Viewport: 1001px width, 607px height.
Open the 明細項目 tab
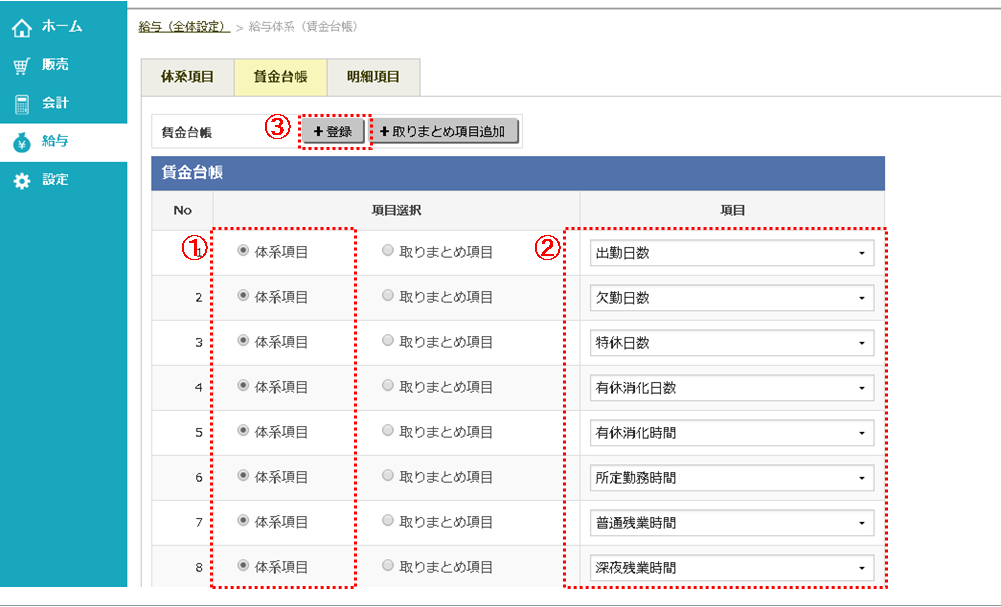375,77
